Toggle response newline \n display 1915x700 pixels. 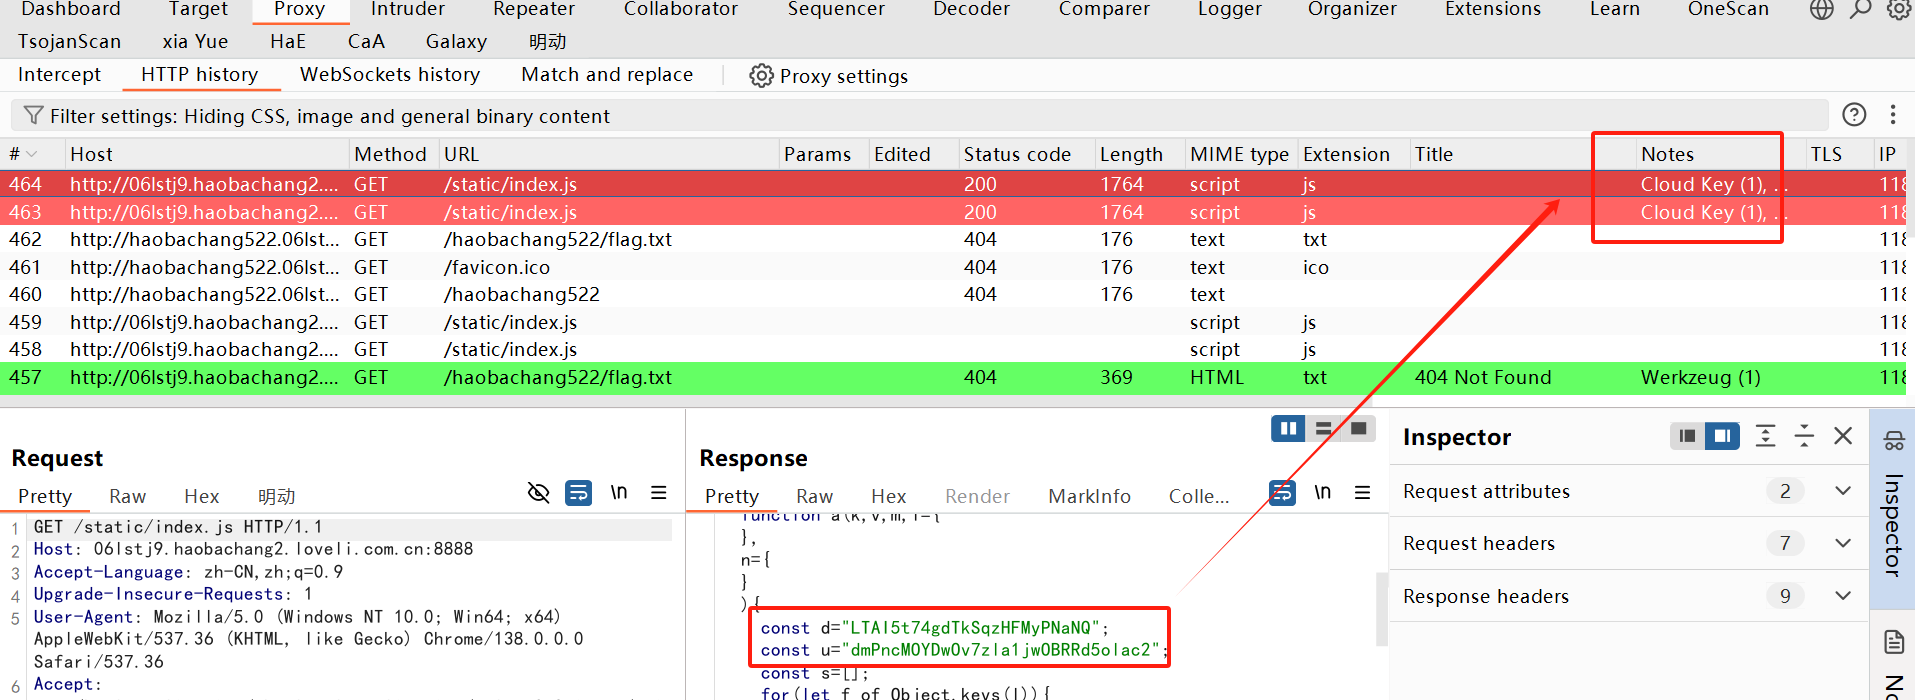coord(1322,492)
